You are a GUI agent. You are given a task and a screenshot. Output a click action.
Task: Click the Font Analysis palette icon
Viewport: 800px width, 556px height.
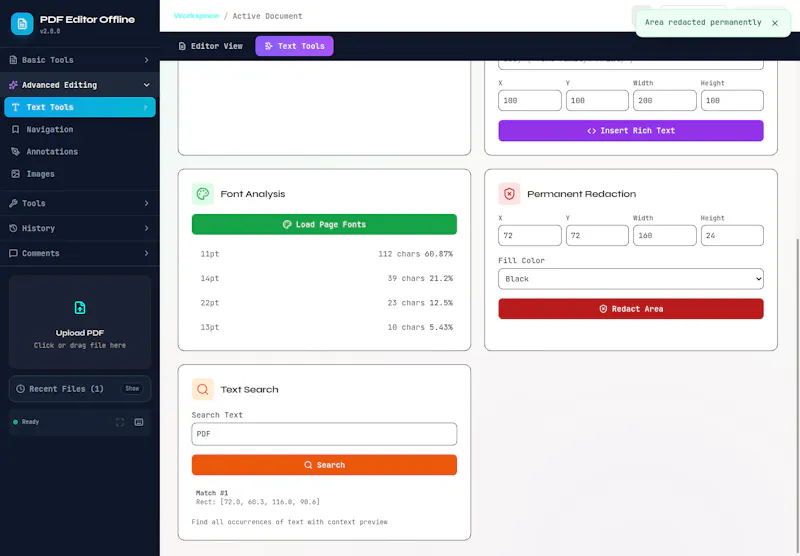point(203,194)
